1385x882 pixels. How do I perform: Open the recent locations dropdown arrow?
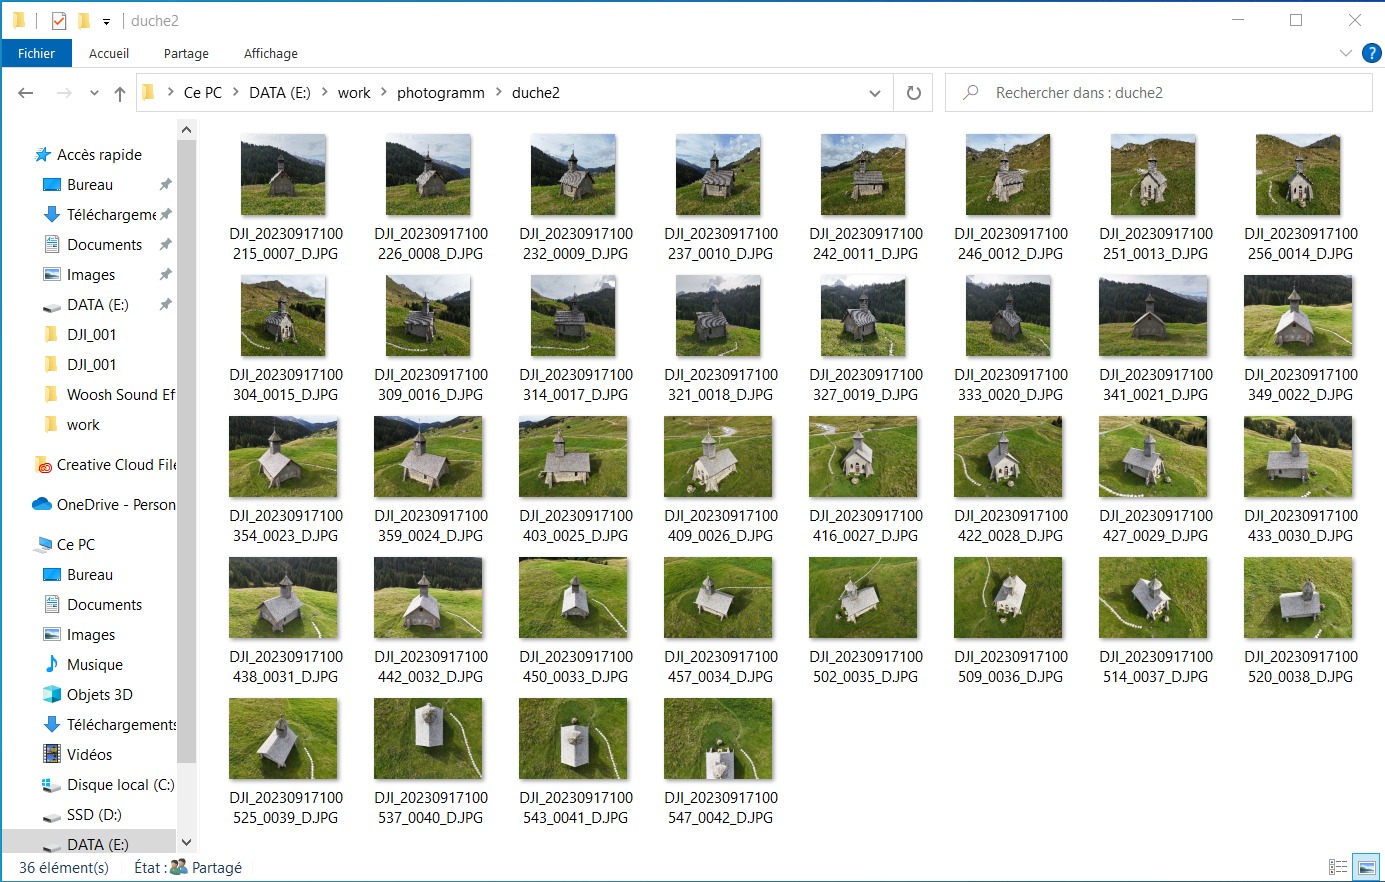click(94, 93)
